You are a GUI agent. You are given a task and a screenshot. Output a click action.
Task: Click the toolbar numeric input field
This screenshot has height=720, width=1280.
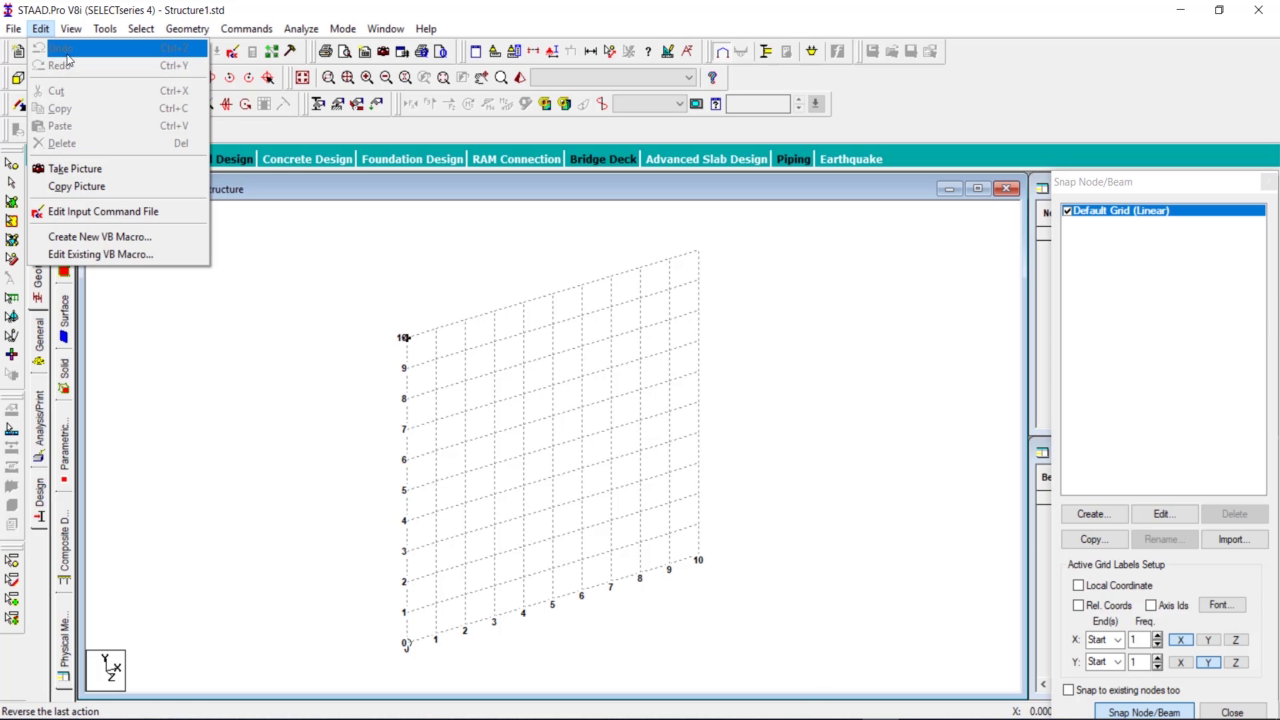[758, 104]
